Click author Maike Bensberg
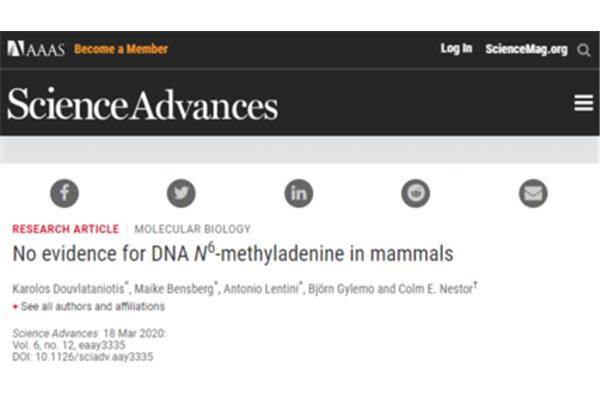Viewport: 600px width, 400px height. [x=174, y=289]
